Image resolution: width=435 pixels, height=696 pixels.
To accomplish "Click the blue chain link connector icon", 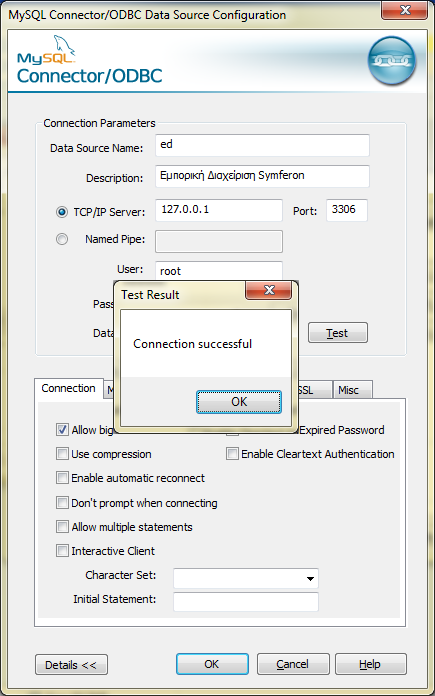I will point(392,61).
